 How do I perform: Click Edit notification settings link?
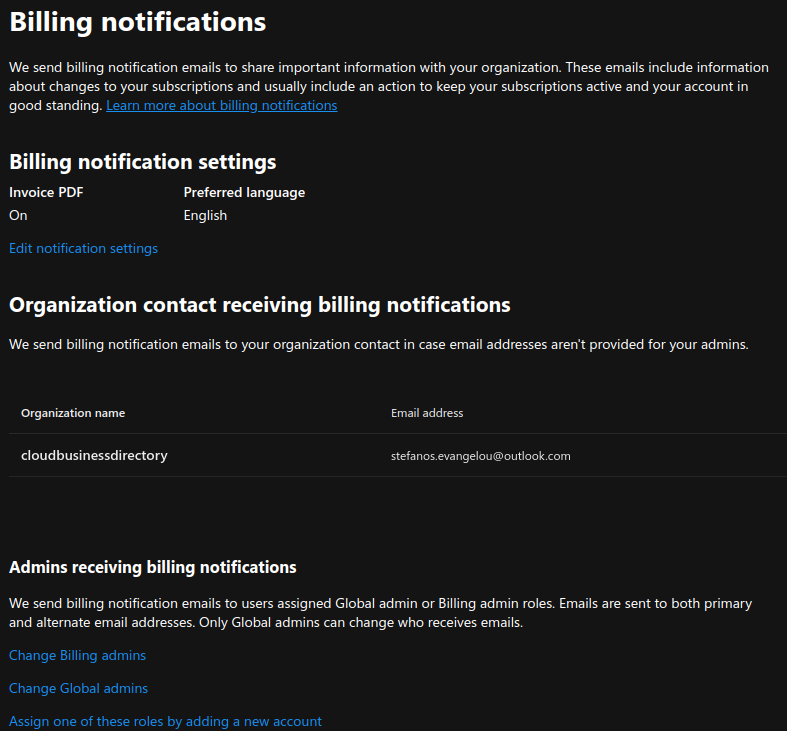[83, 249]
